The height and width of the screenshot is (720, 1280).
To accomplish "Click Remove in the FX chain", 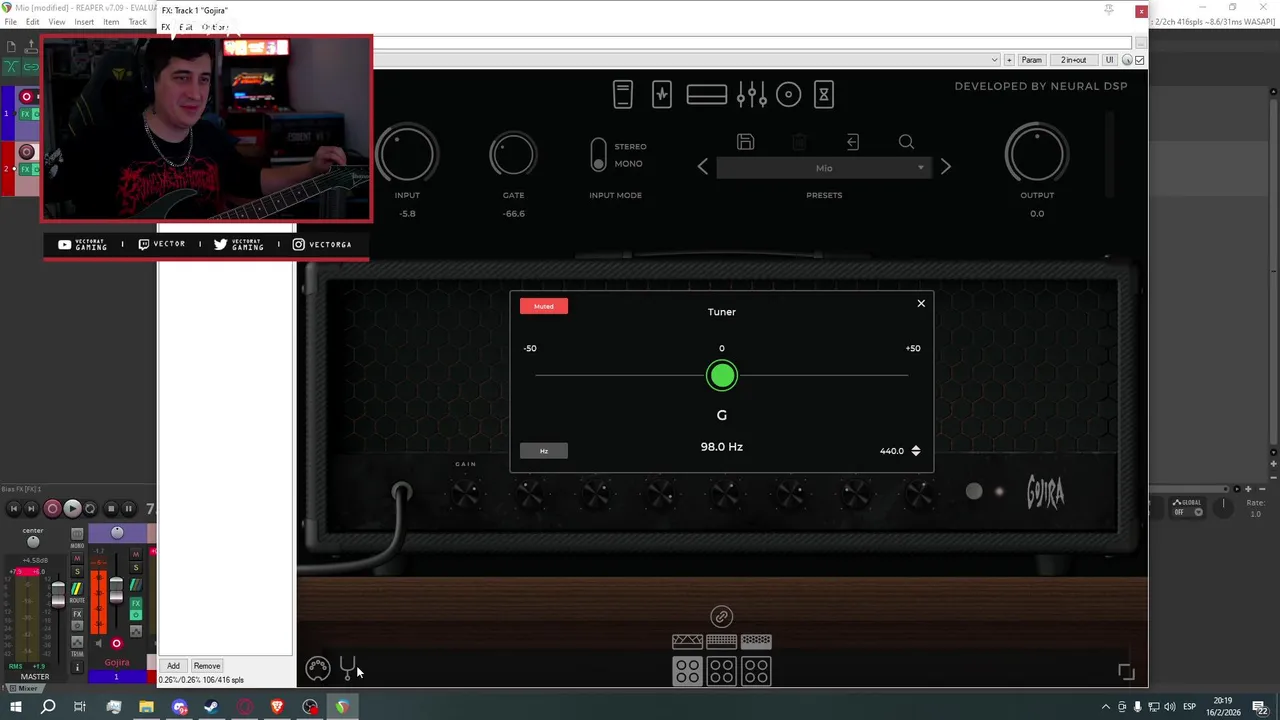I will 207,666.
